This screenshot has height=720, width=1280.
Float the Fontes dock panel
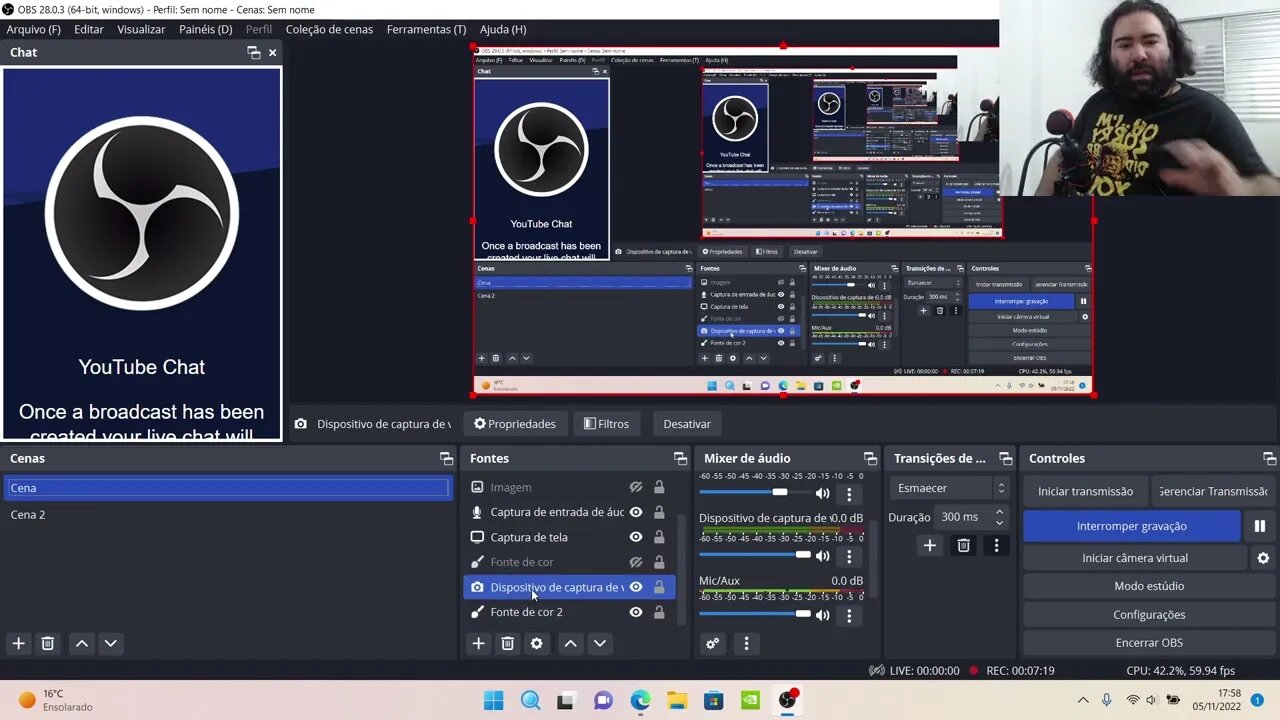(x=680, y=458)
